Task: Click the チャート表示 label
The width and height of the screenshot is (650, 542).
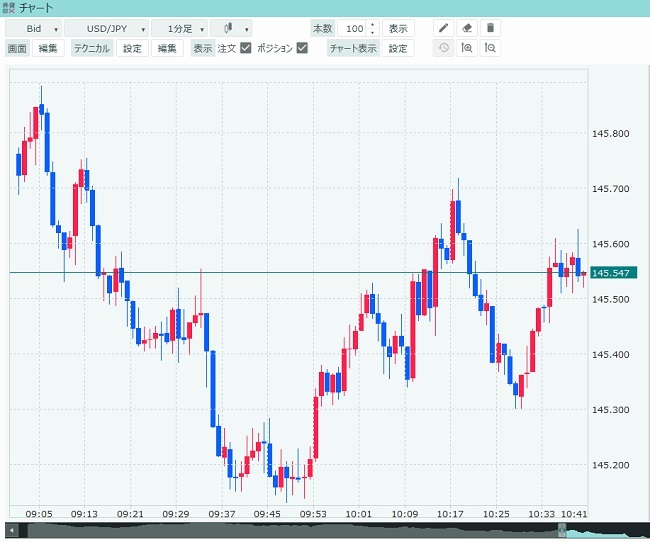Action: click(353, 49)
